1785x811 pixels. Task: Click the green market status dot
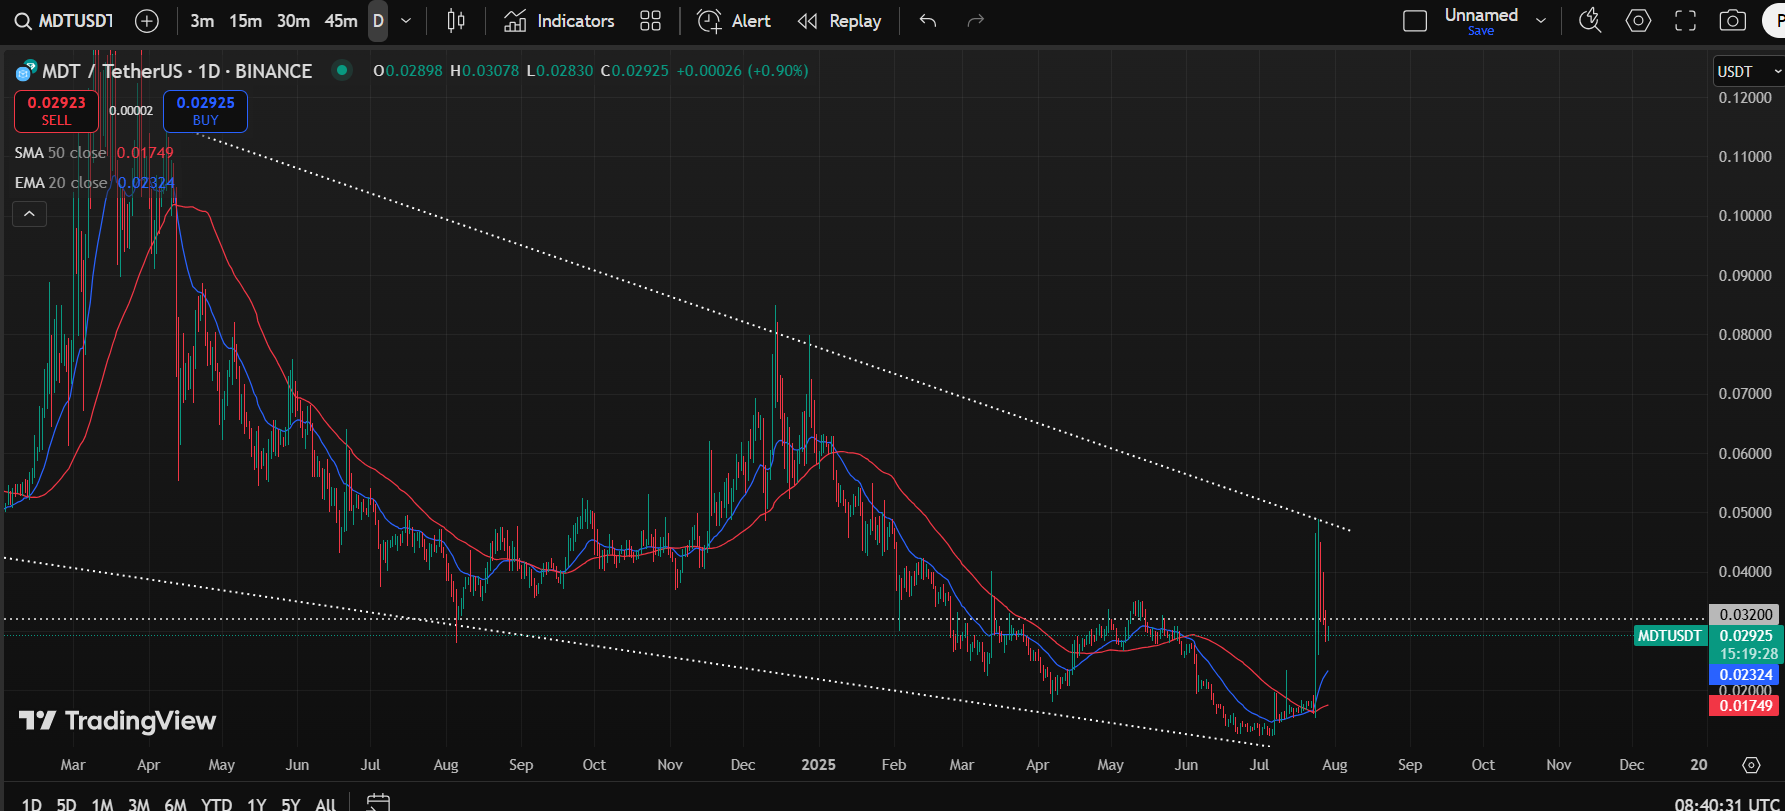click(342, 71)
